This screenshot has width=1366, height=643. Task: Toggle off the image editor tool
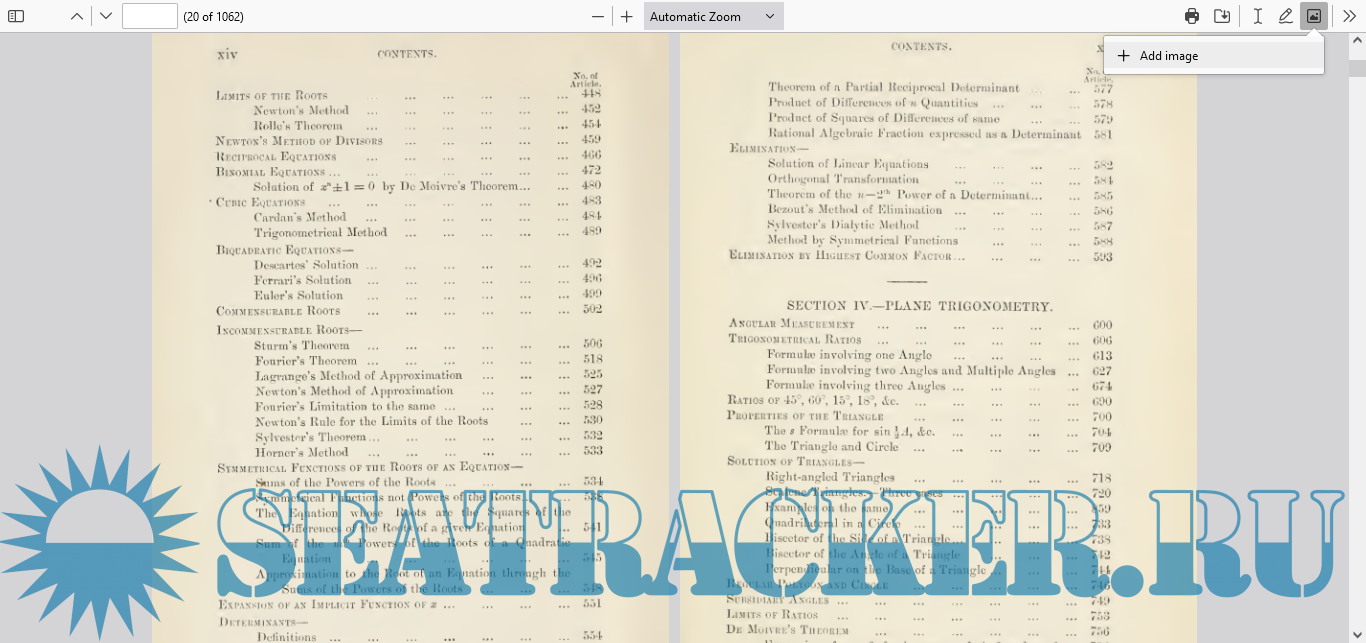[x=1314, y=16]
